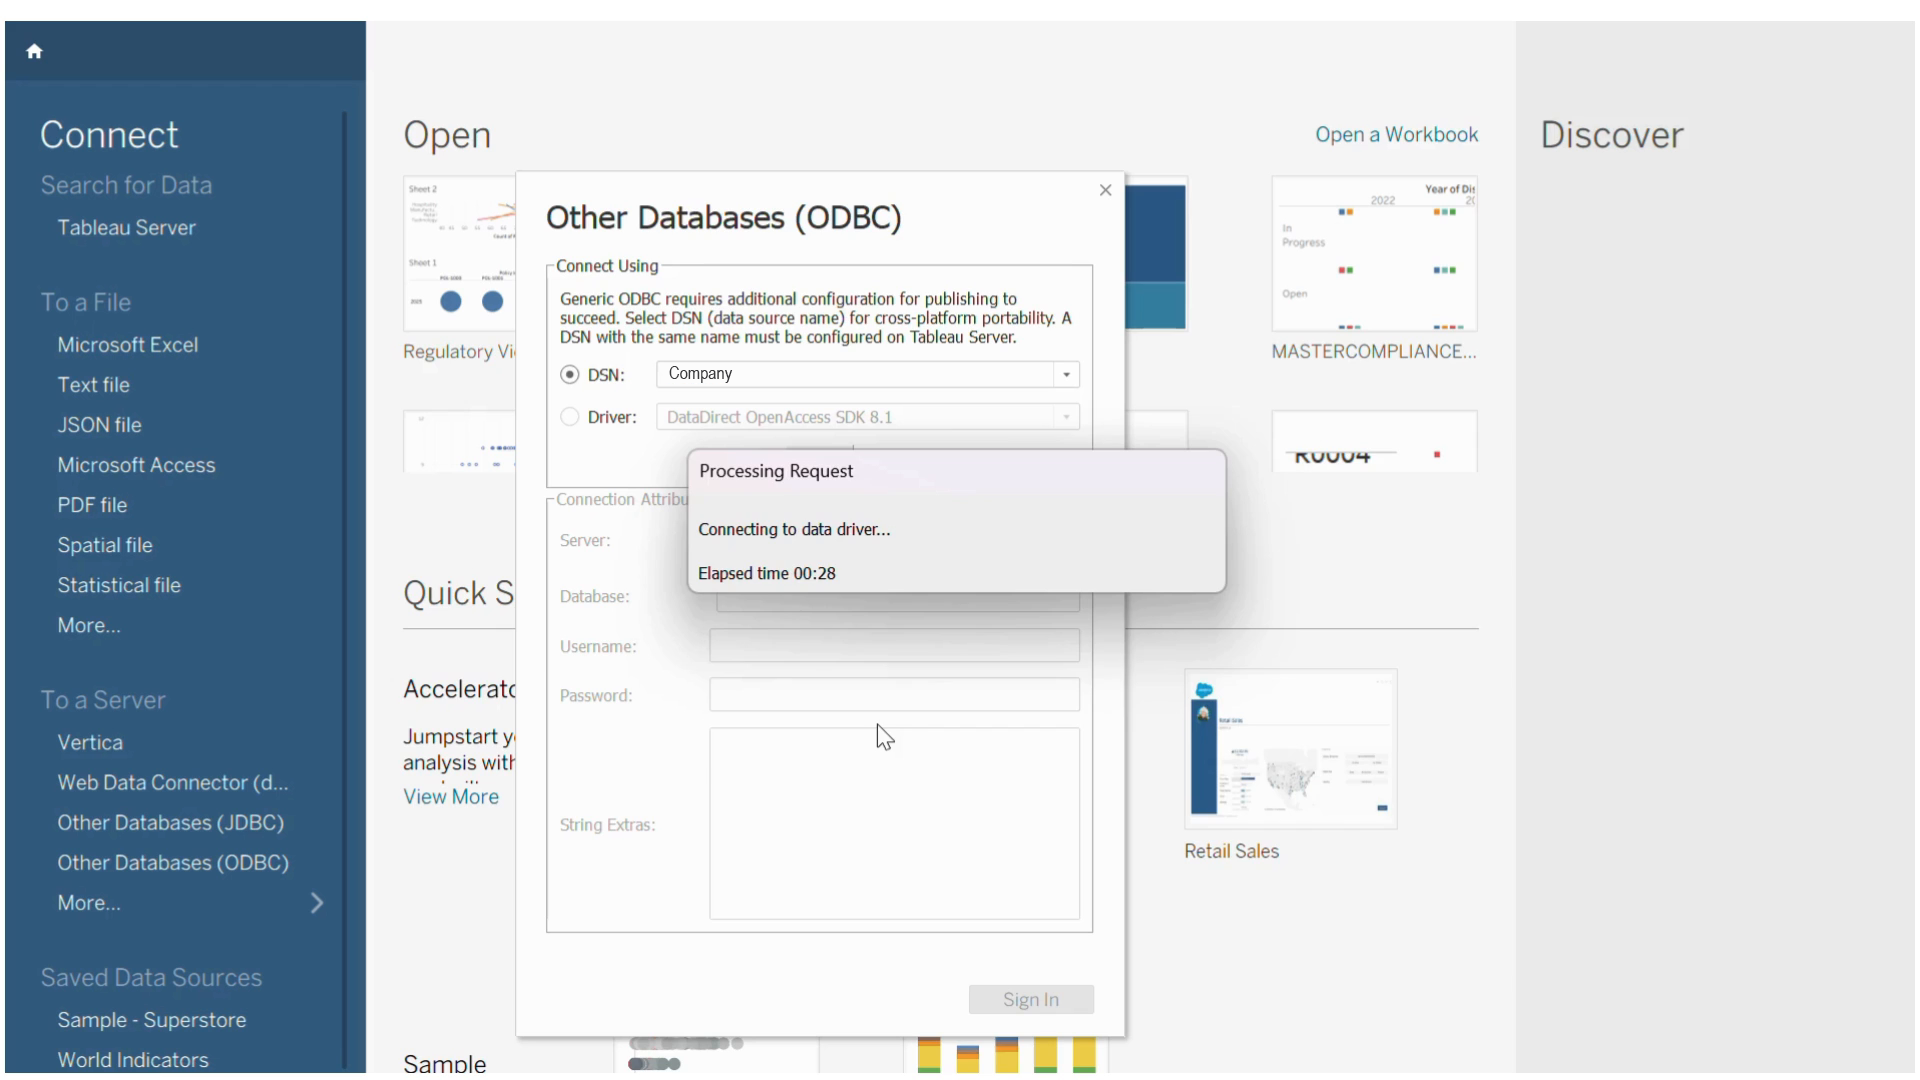
Task: Choose Other Databases (JDBC) connector
Action: (x=170, y=823)
